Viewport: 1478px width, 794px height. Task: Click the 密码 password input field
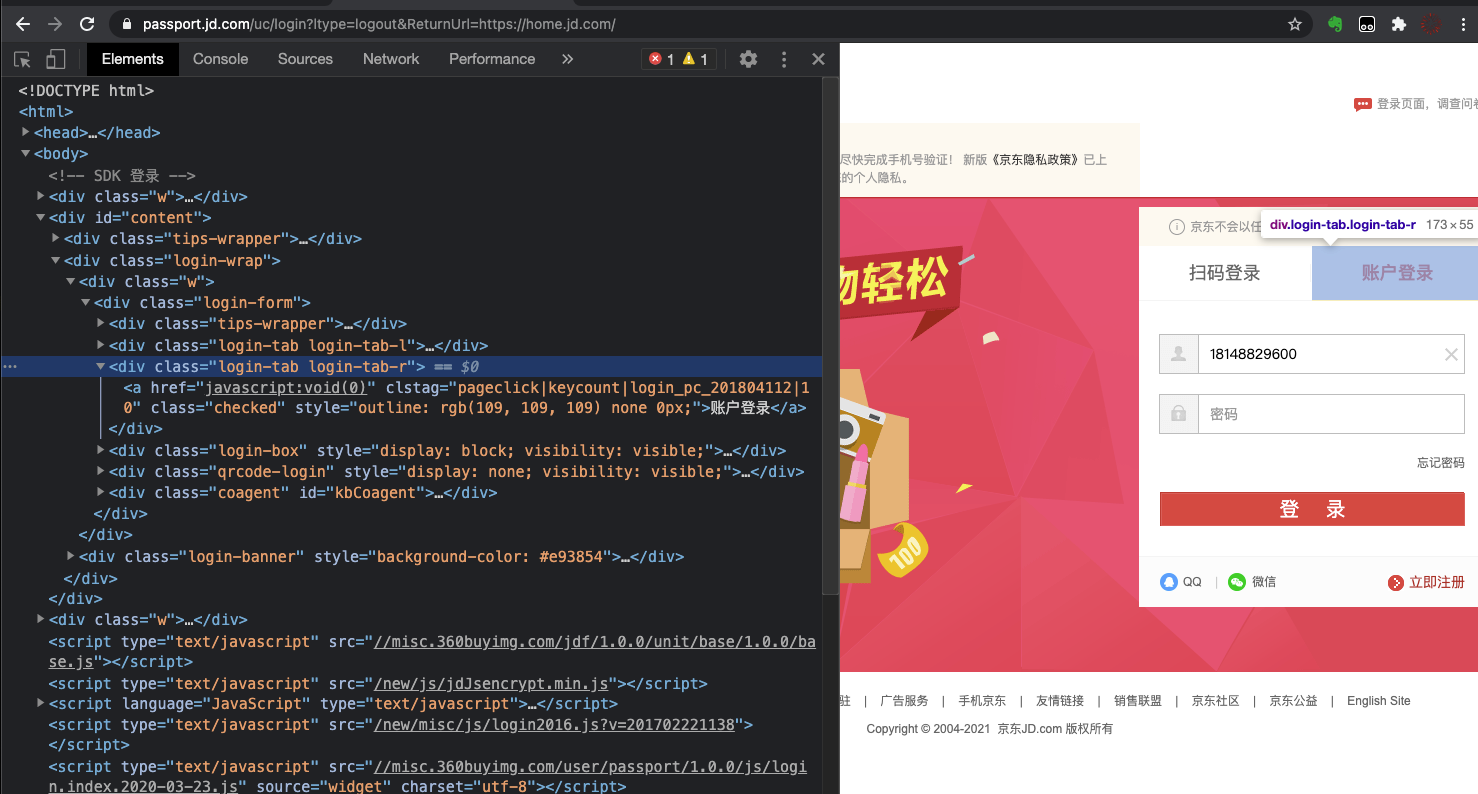(1330, 414)
